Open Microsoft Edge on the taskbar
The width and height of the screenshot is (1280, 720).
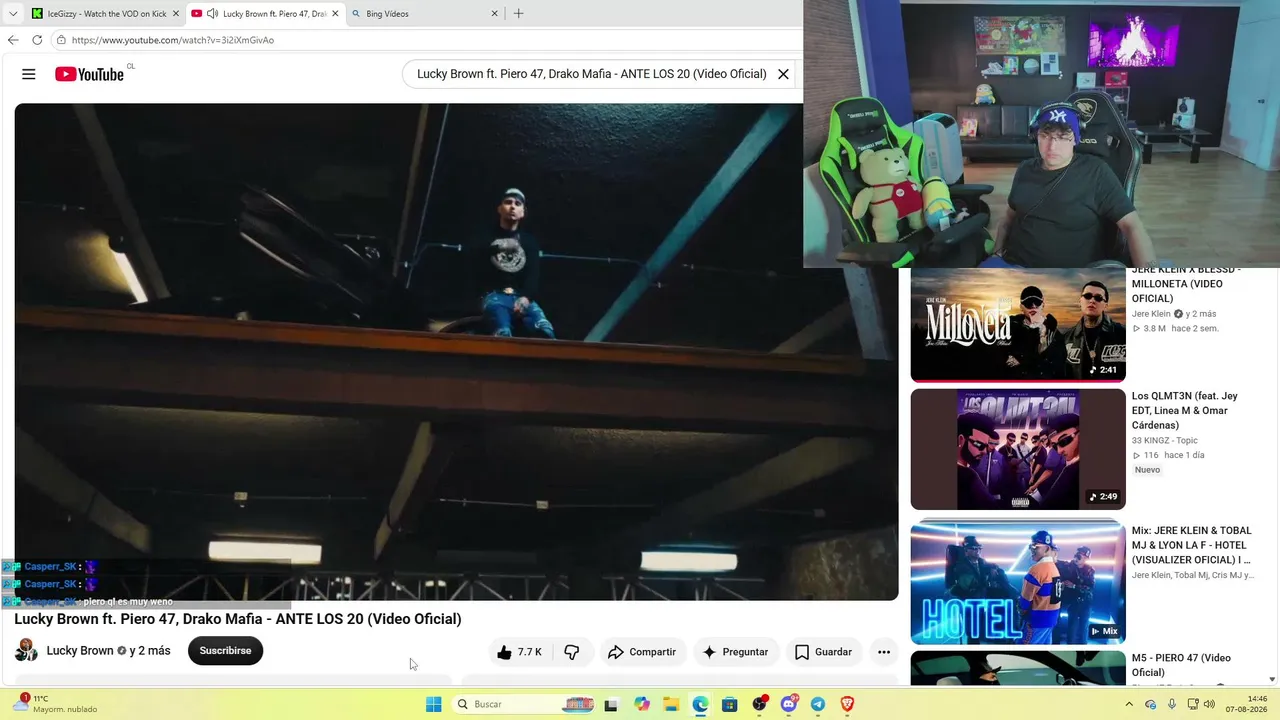tap(700, 704)
